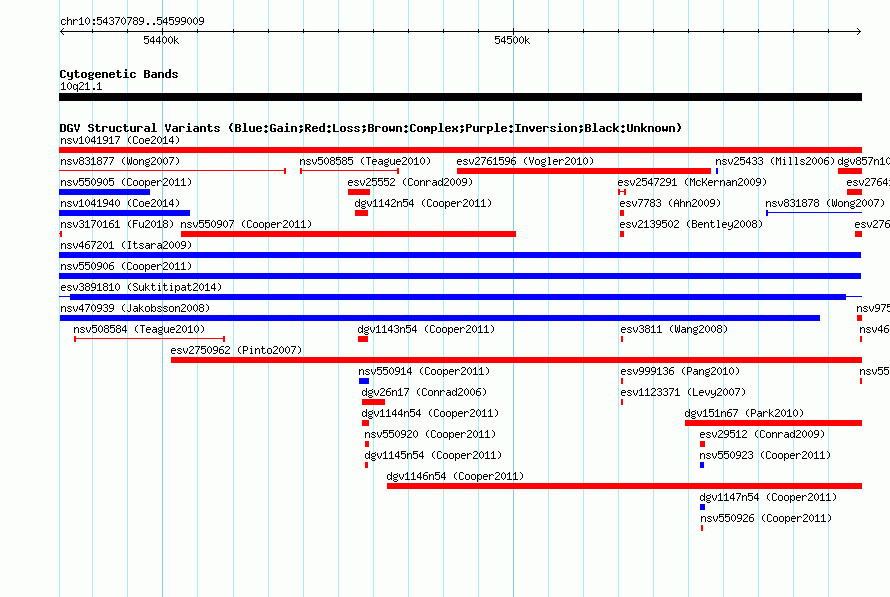The width and height of the screenshot is (890, 597).
Task: Click esv2547291 (McKernan2009) label
Action: (692, 182)
